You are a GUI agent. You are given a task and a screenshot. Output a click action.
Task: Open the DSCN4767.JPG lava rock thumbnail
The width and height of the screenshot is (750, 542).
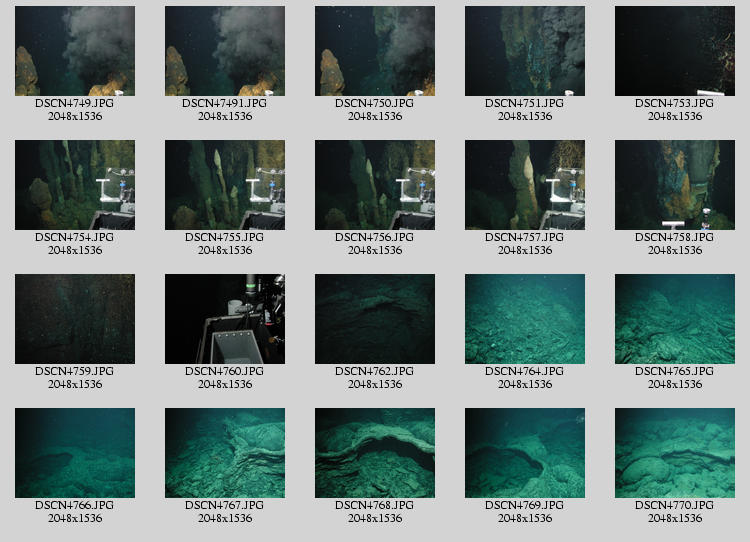[225, 453]
